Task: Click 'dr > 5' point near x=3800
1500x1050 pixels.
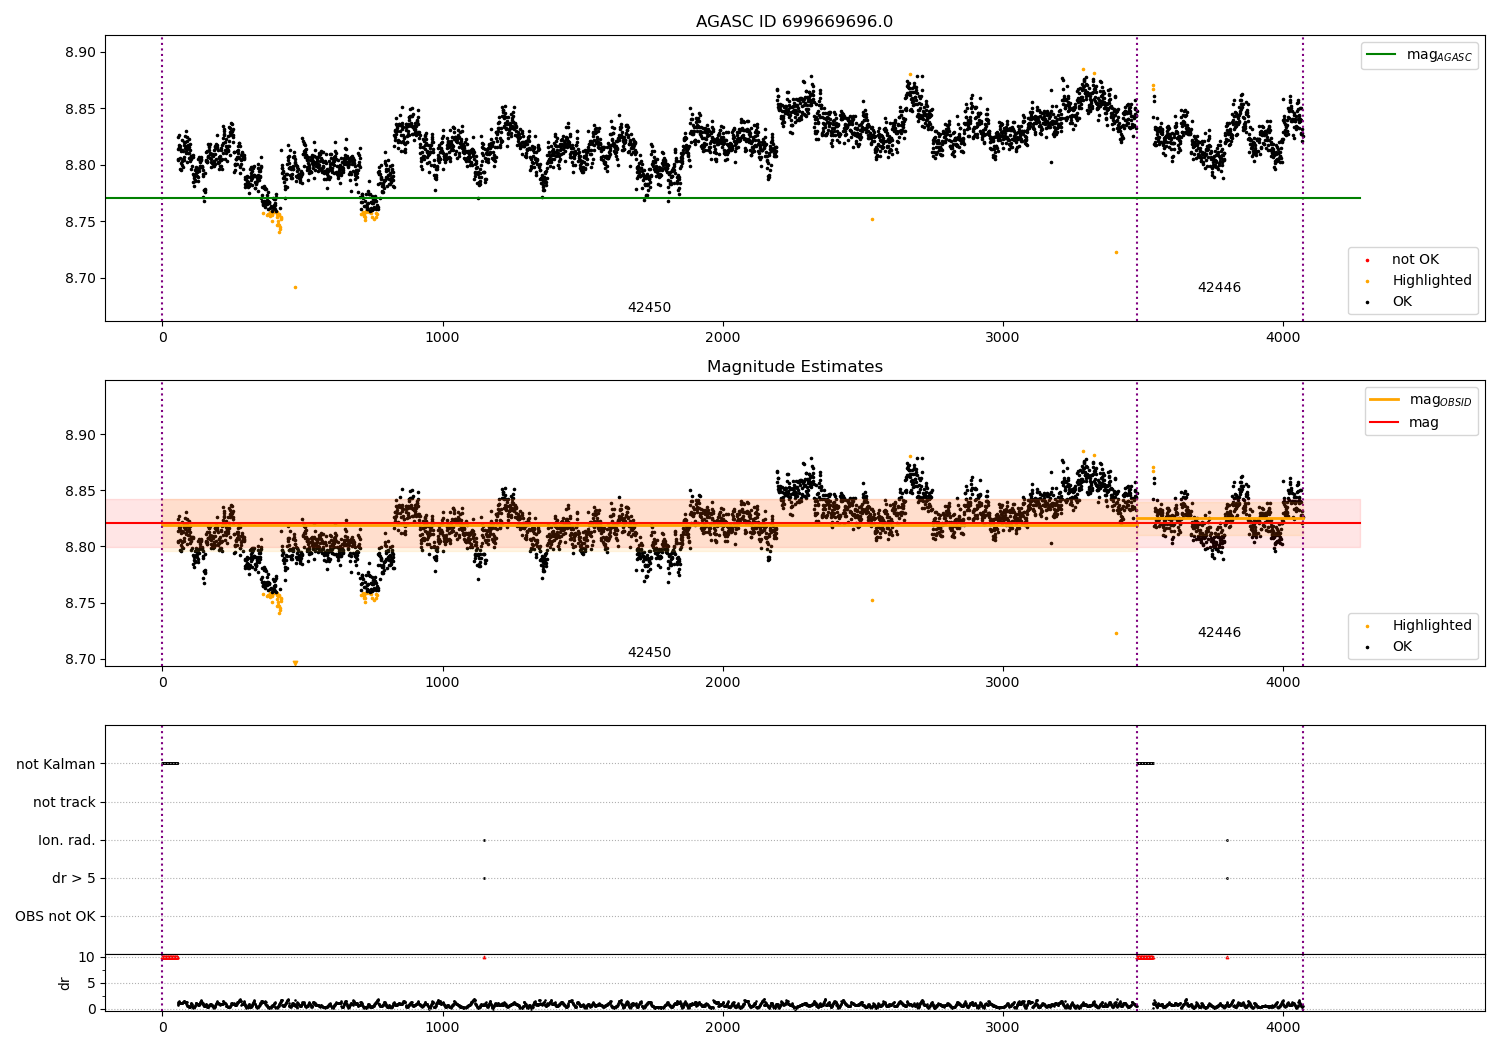Action: tap(1227, 878)
